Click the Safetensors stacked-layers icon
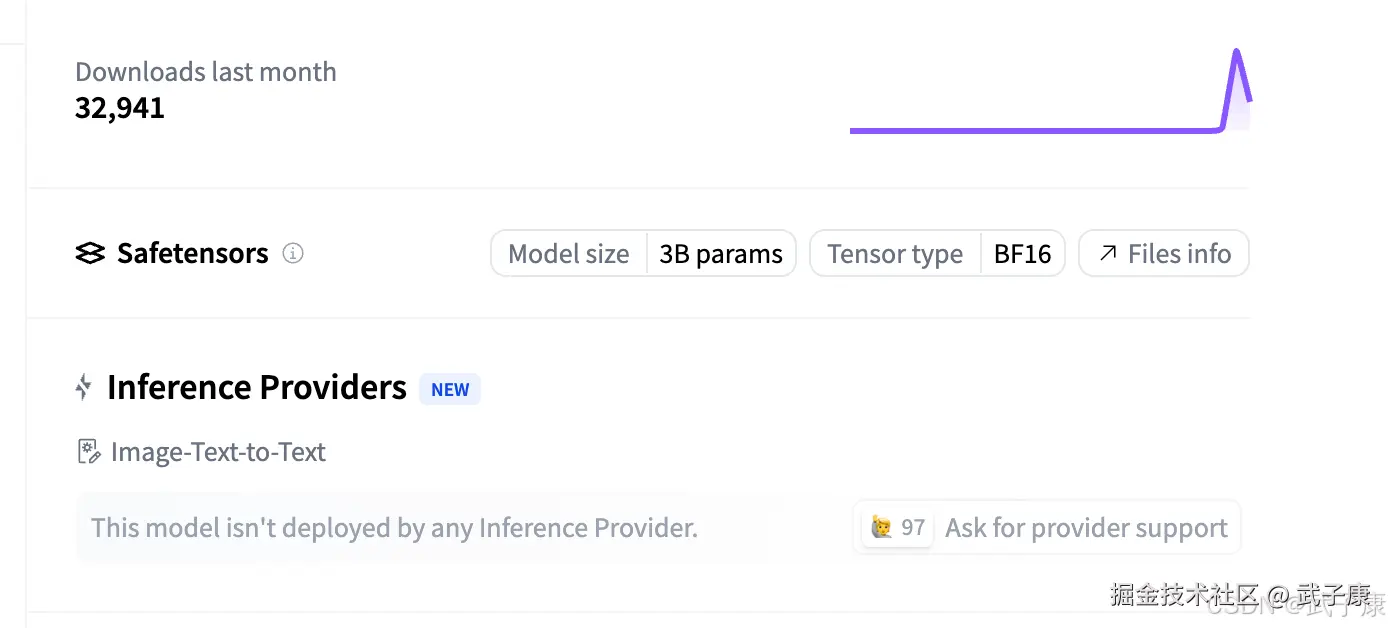Screen dimensions: 1390x628 tap(90, 254)
